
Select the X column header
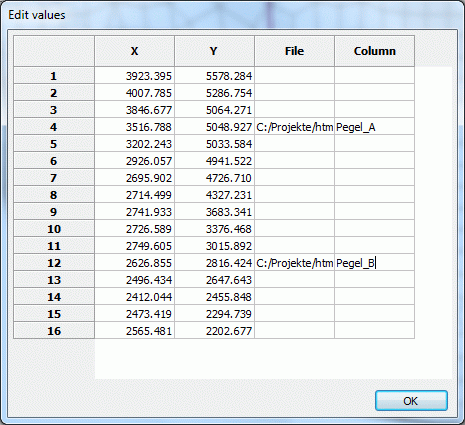(134, 51)
